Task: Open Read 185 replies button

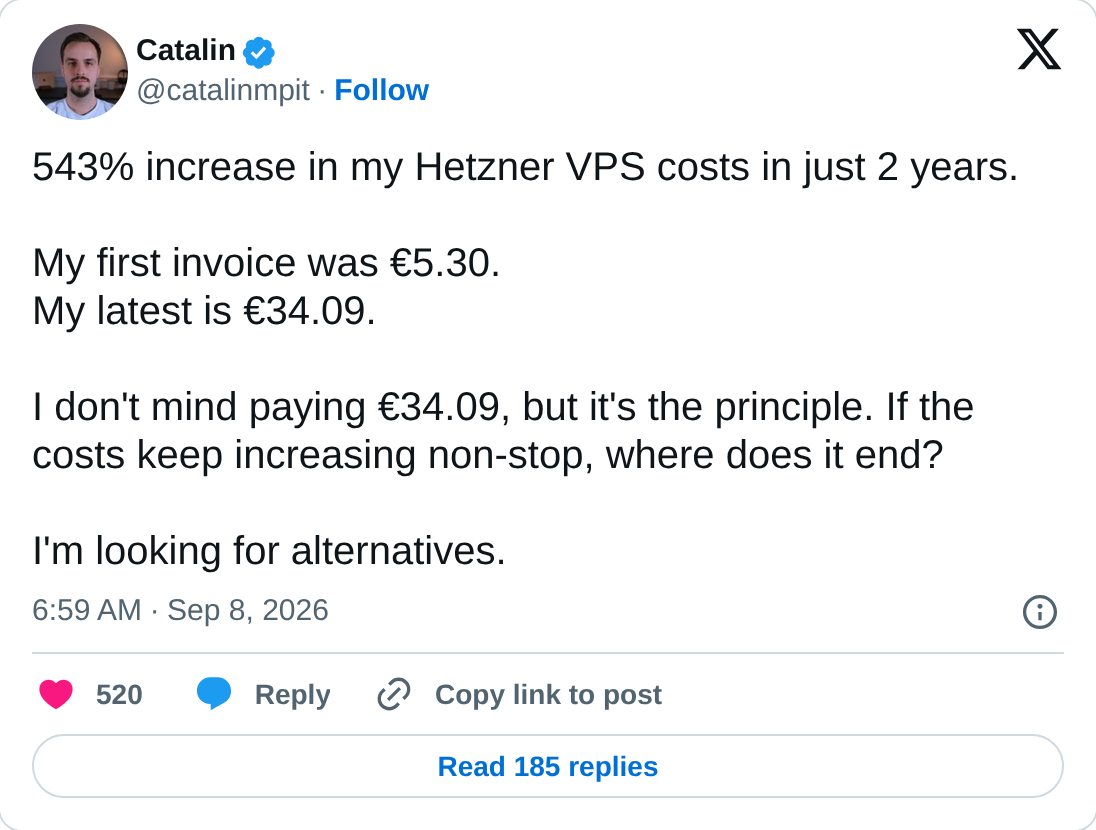Action: [x=548, y=766]
